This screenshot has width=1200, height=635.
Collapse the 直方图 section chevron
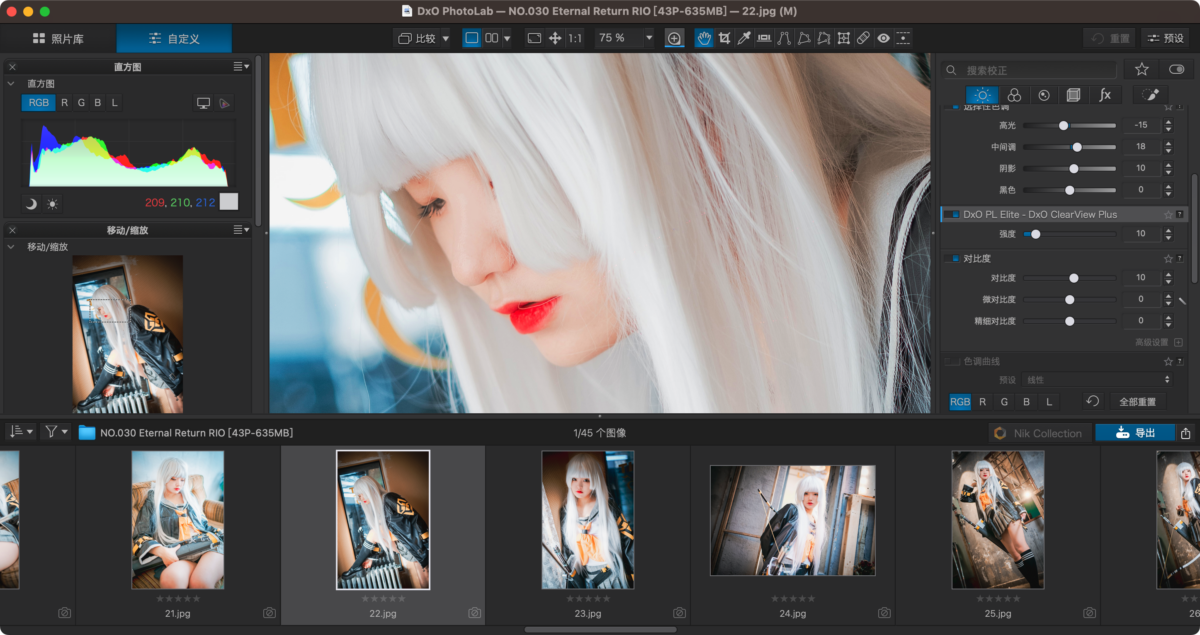[11, 84]
